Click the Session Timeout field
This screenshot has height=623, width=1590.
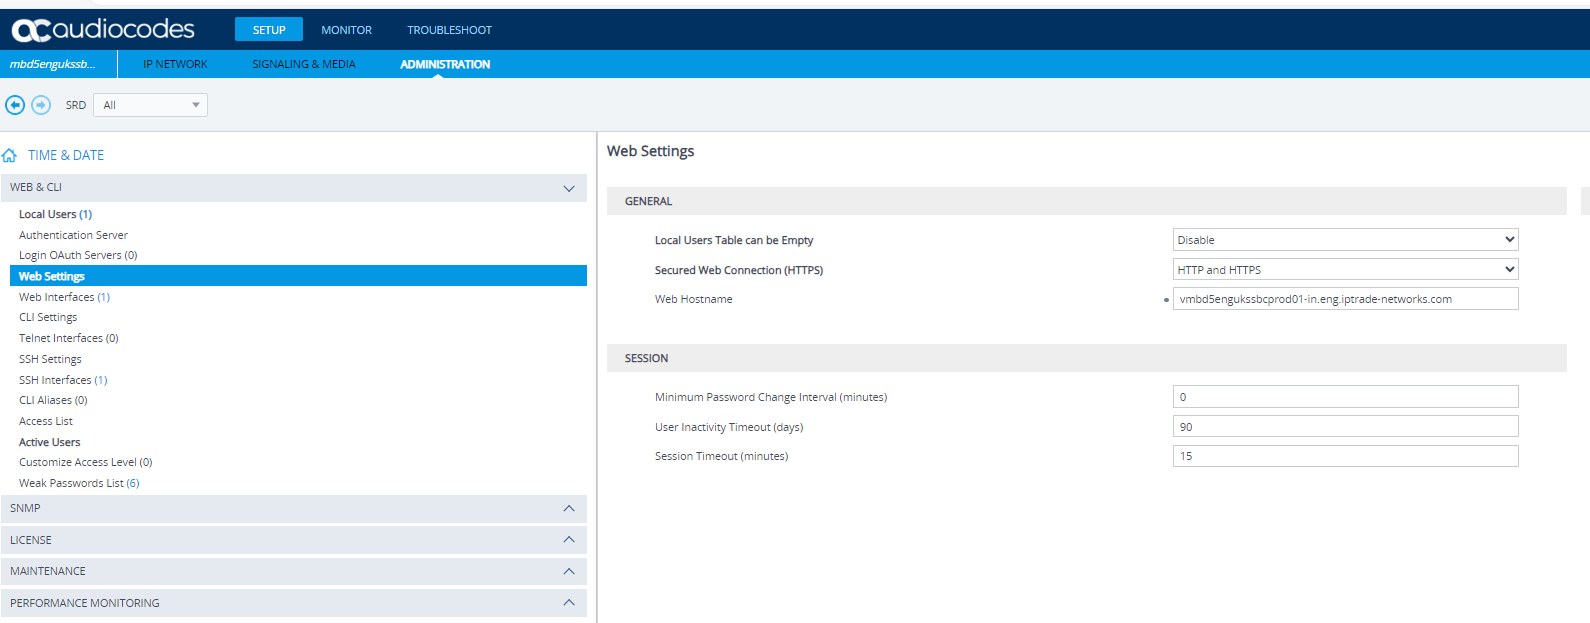pos(1345,456)
